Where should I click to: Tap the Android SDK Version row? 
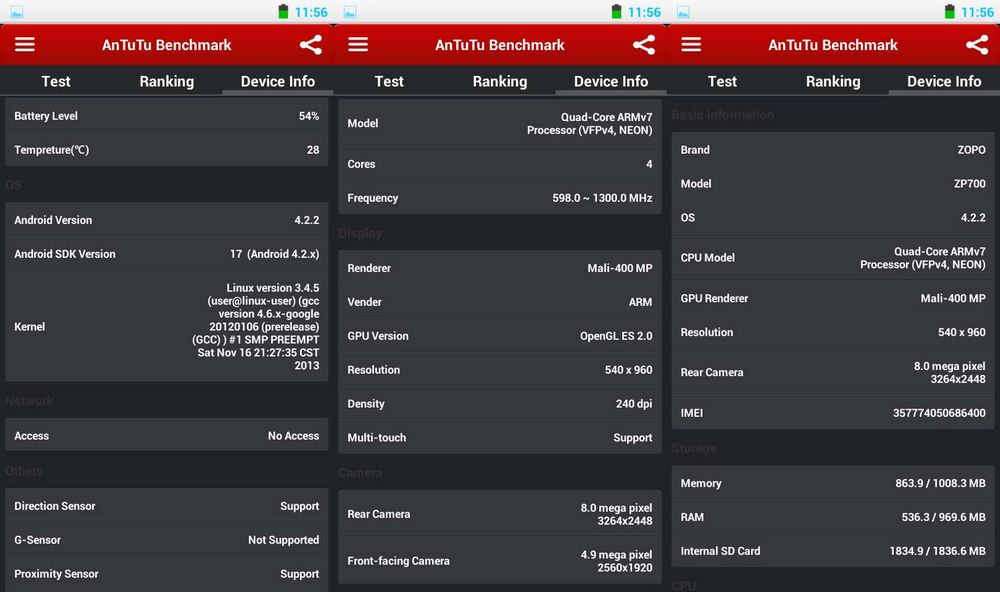(x=166, y=254)
